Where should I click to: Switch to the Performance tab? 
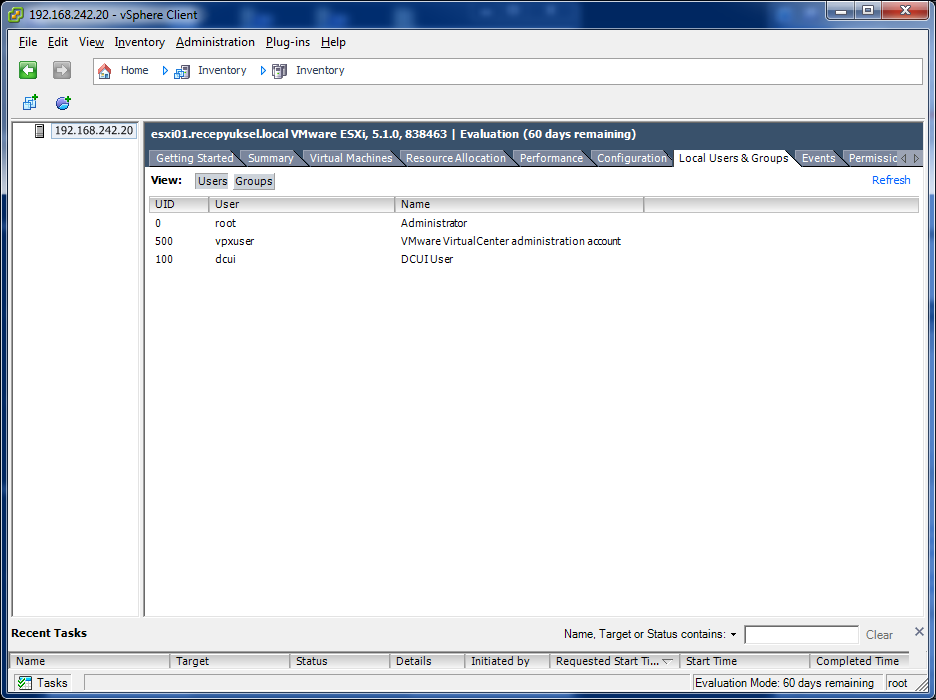552,158
